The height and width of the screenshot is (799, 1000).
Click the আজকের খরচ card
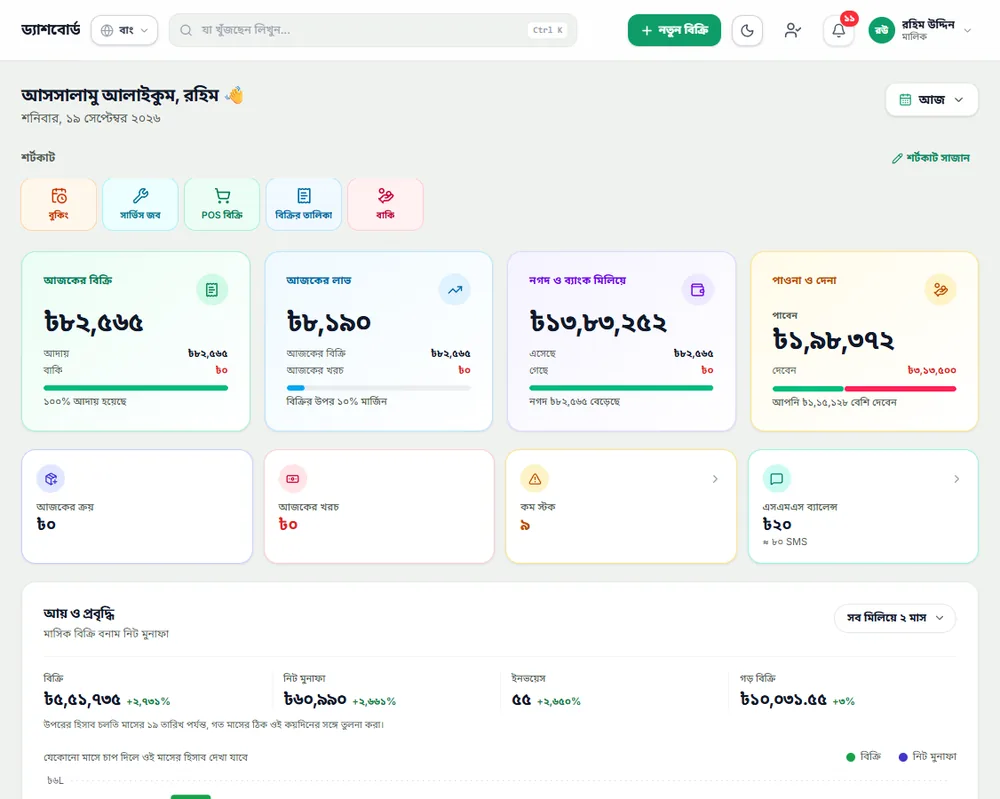379,506
